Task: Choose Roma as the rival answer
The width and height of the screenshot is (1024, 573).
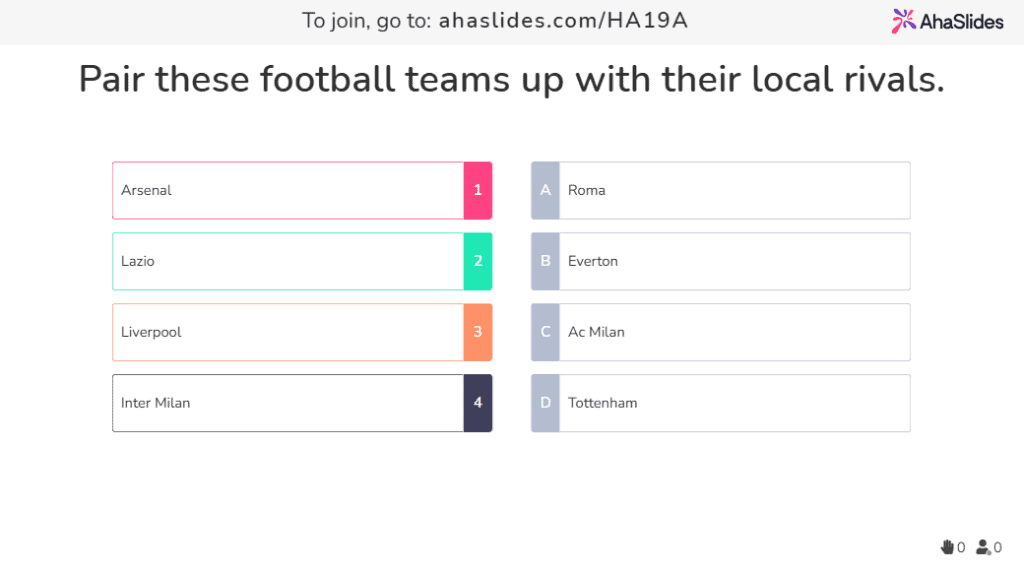Action: (x=734, y=190)
